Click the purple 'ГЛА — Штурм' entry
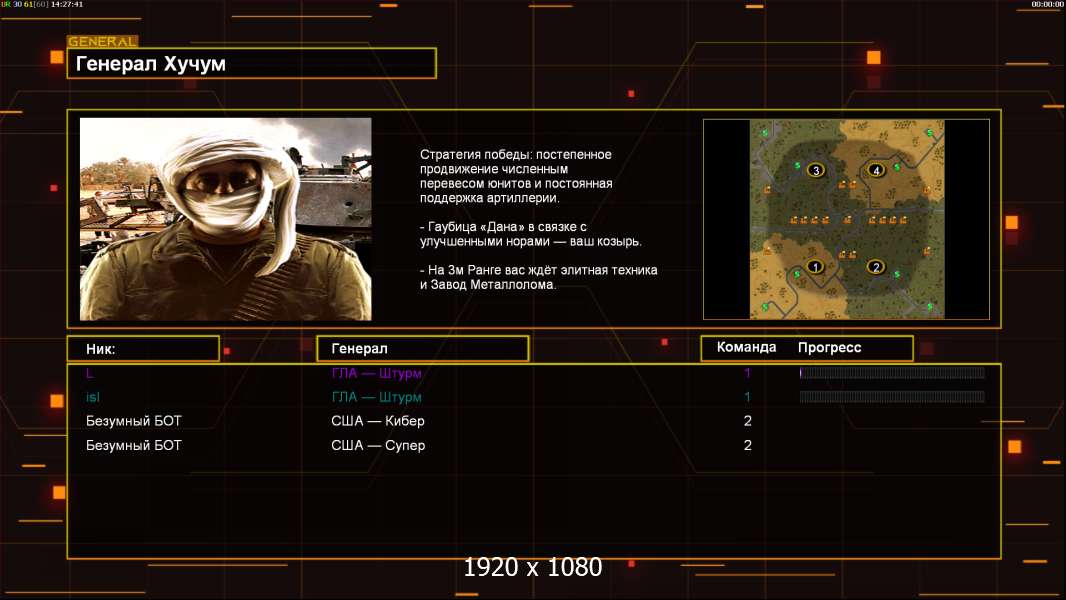Image resolution: width=1066 pixels, height=600 pixels. coord(377,373)
